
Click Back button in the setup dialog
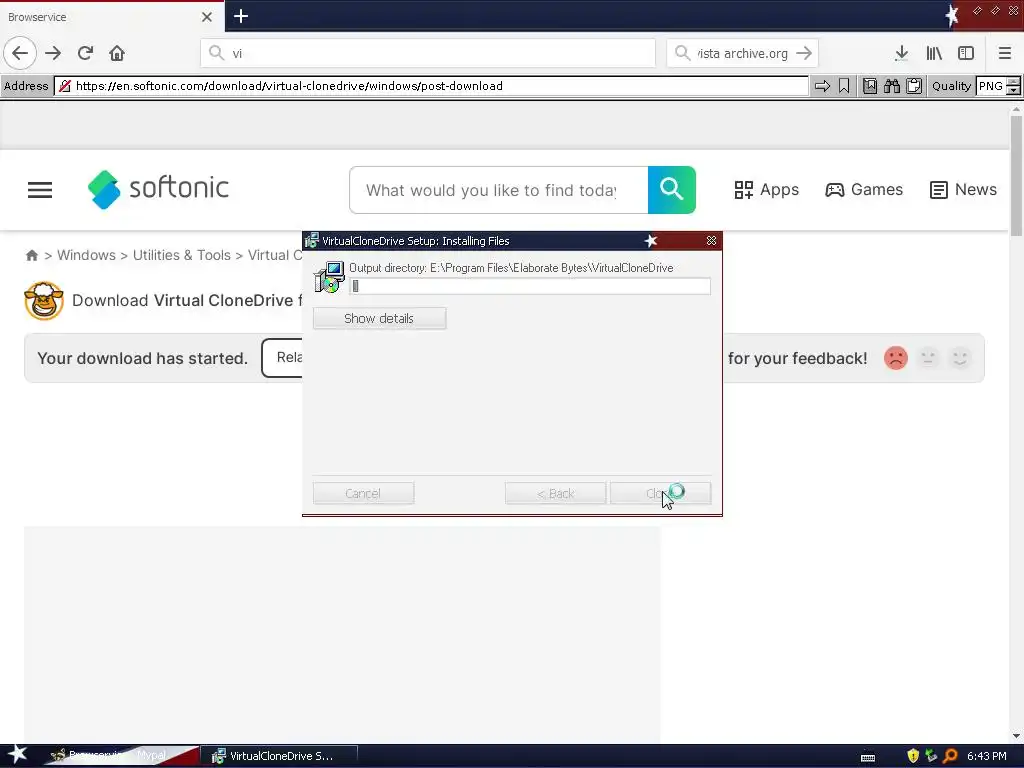pos(555,493)
